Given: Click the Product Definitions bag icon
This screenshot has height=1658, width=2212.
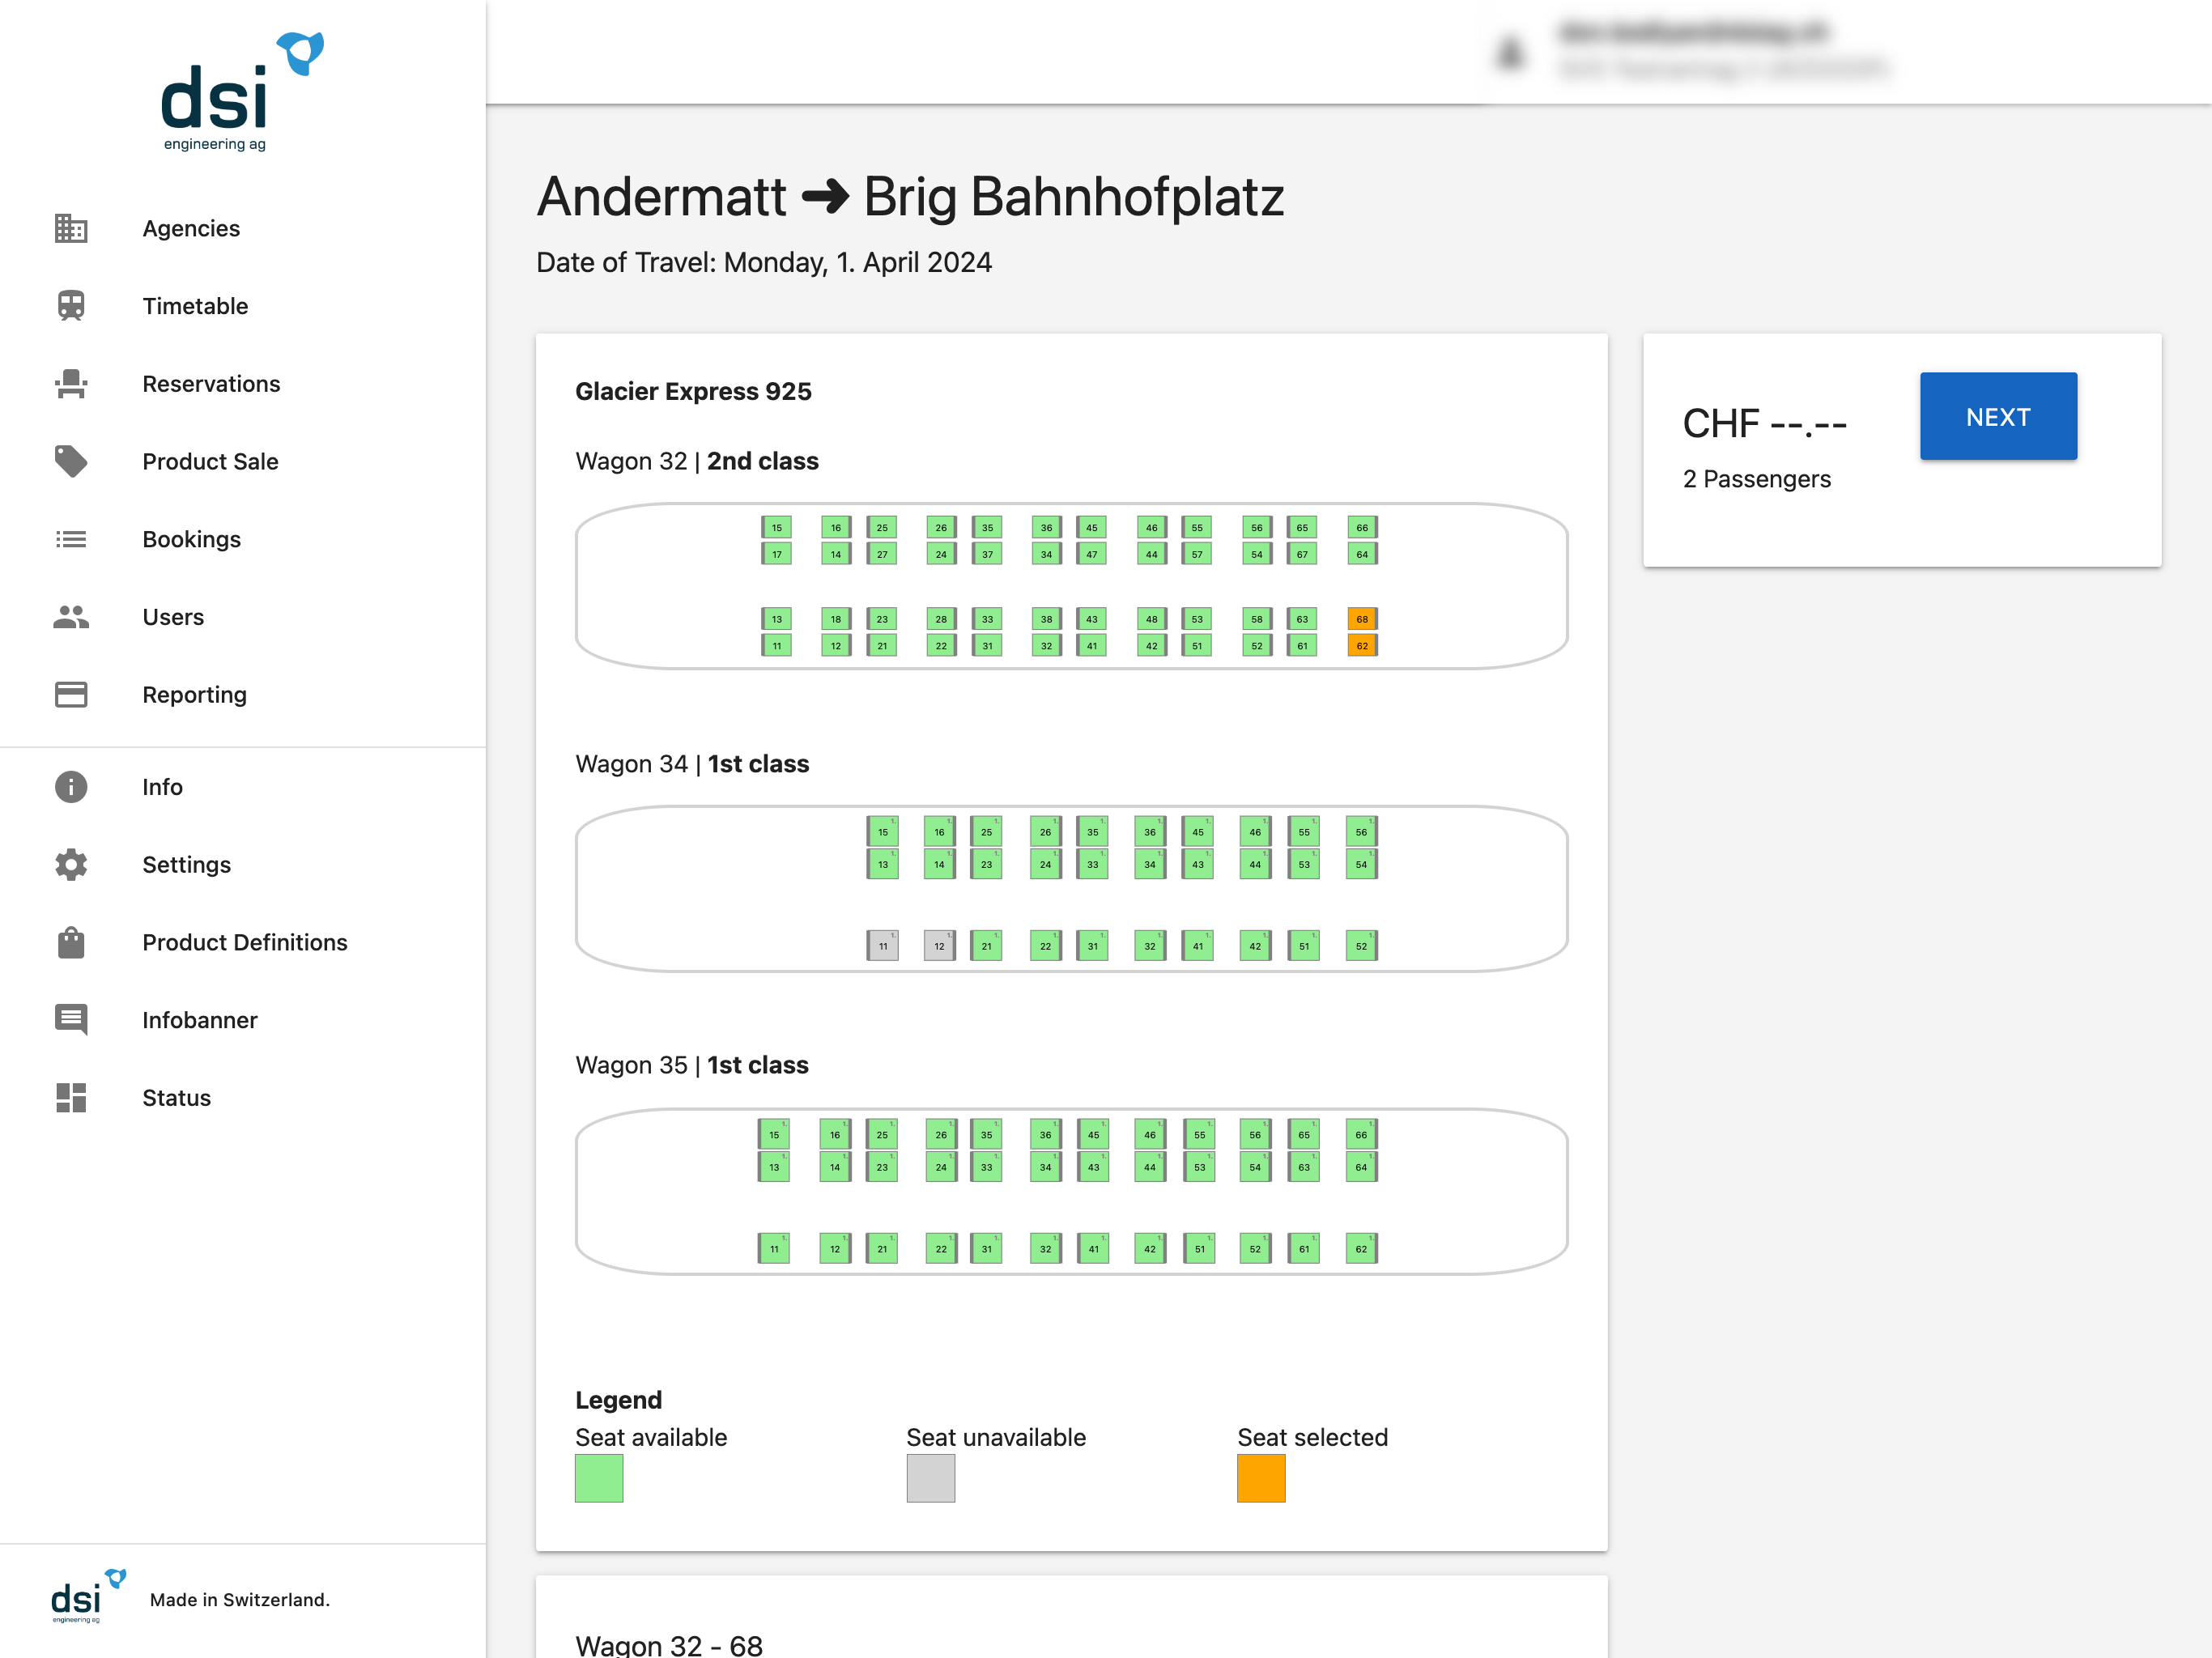Looking at the screenshot, I should click(71, 942).
